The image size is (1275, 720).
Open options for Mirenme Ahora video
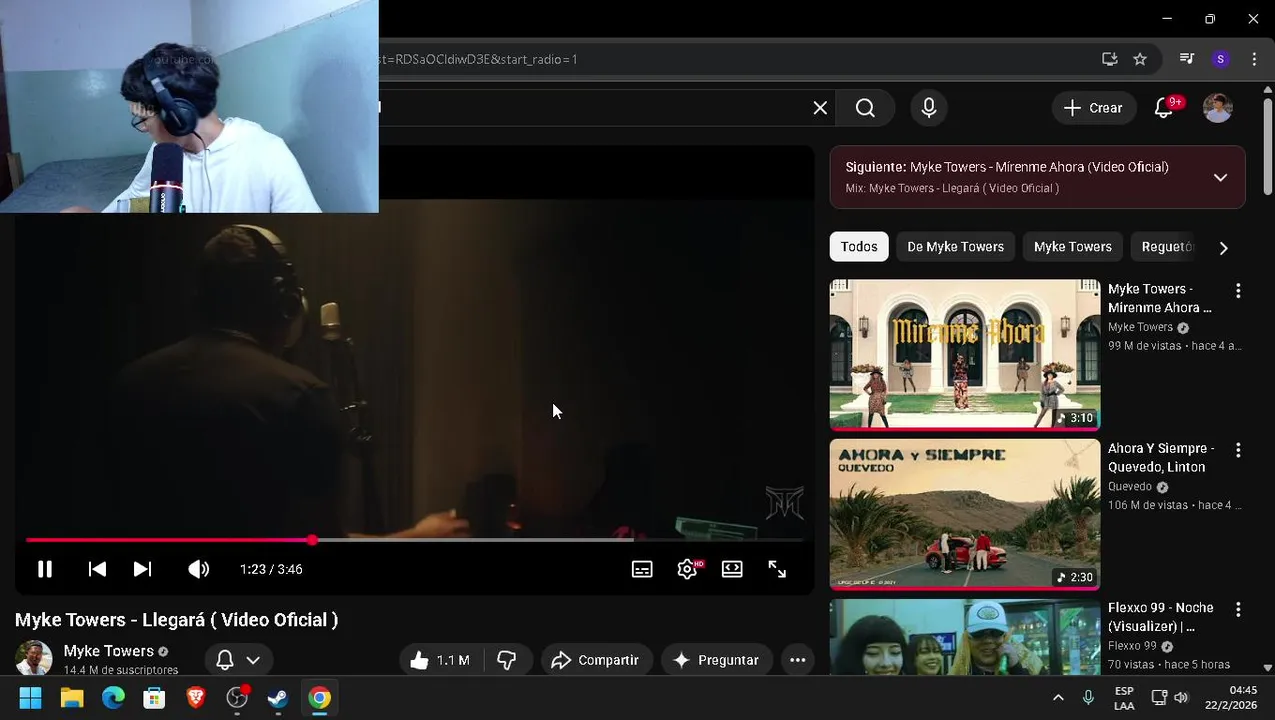(1238, 291)
